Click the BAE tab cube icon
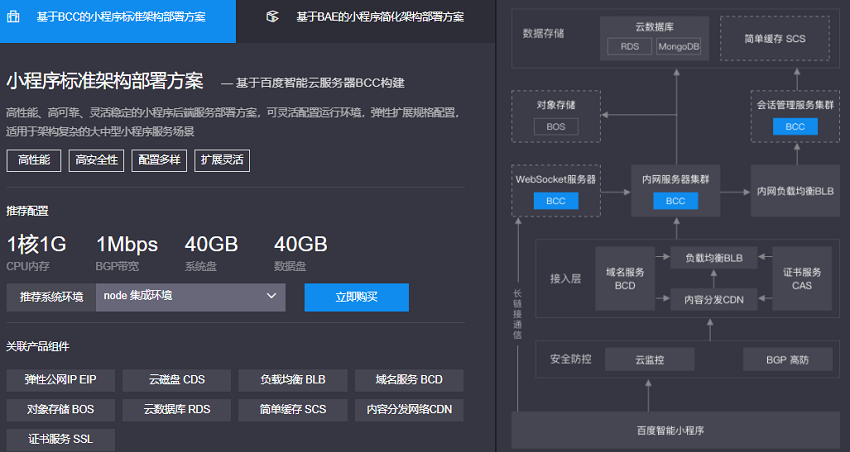 pos(272,16)
